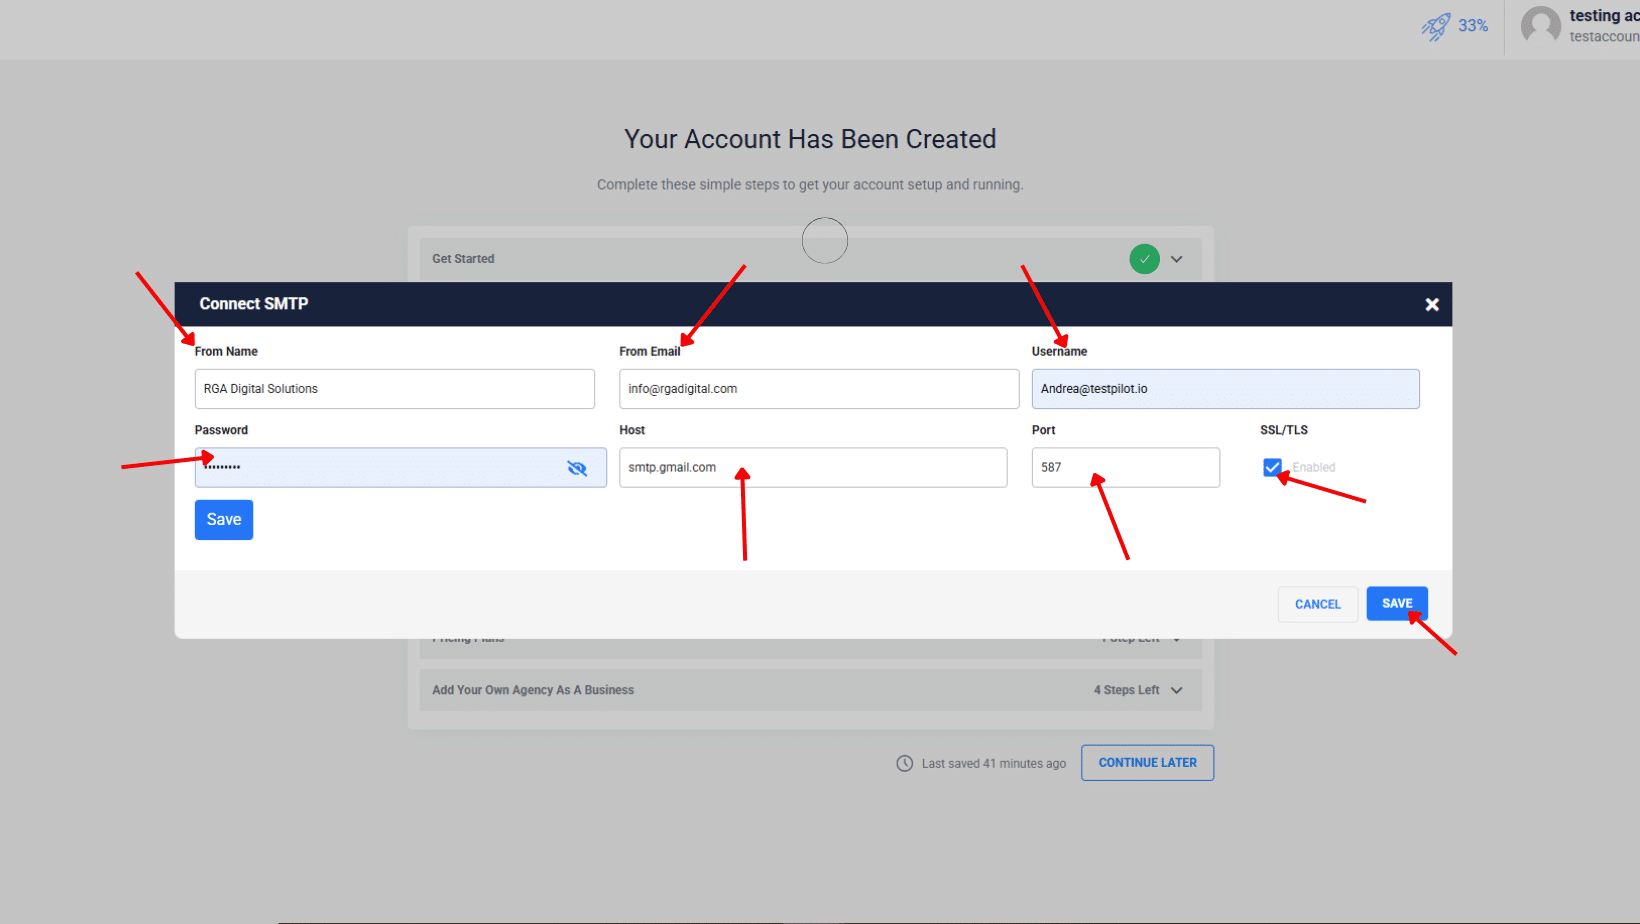Open the user avatar profile menu
Viewport: 1640px width, 924px height.
1540,26
